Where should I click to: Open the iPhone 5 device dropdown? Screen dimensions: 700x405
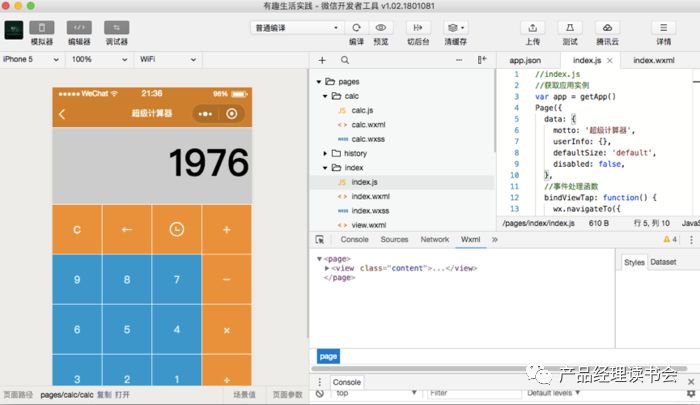point(32,60)
